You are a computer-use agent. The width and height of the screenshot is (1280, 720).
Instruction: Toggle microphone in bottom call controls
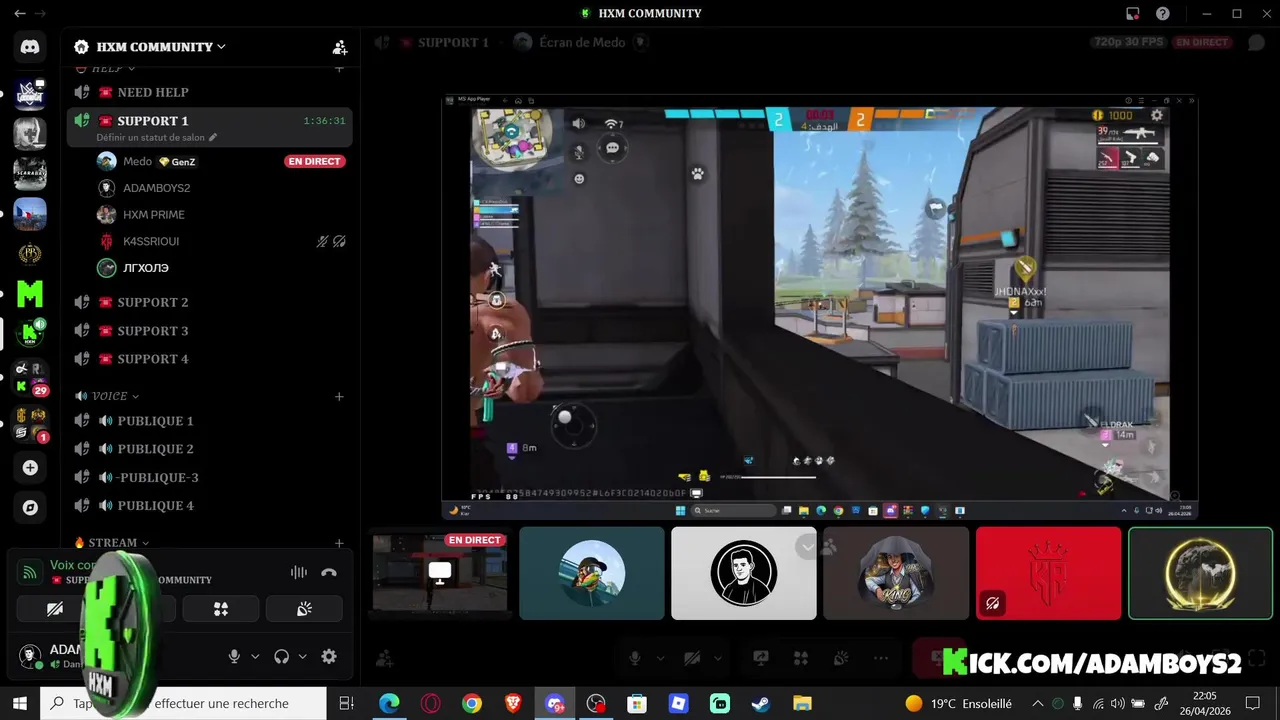(x=634, y=658)
